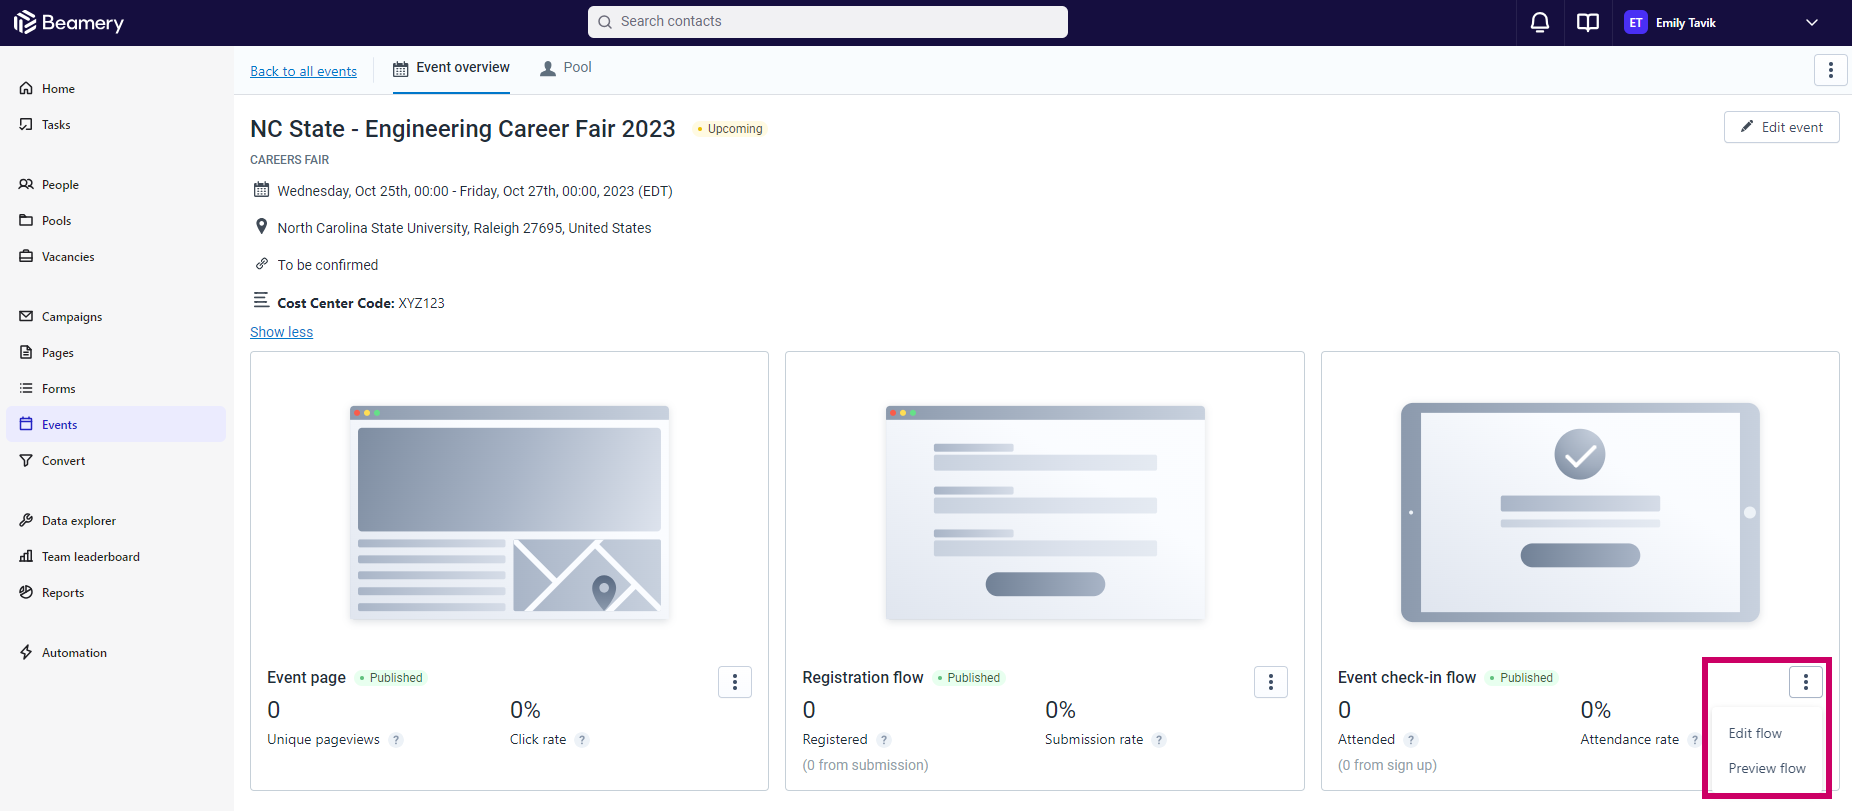1852x811 pixels.
Task: Open Vacancies in the sidebar
Action: [x=116, y=256]
